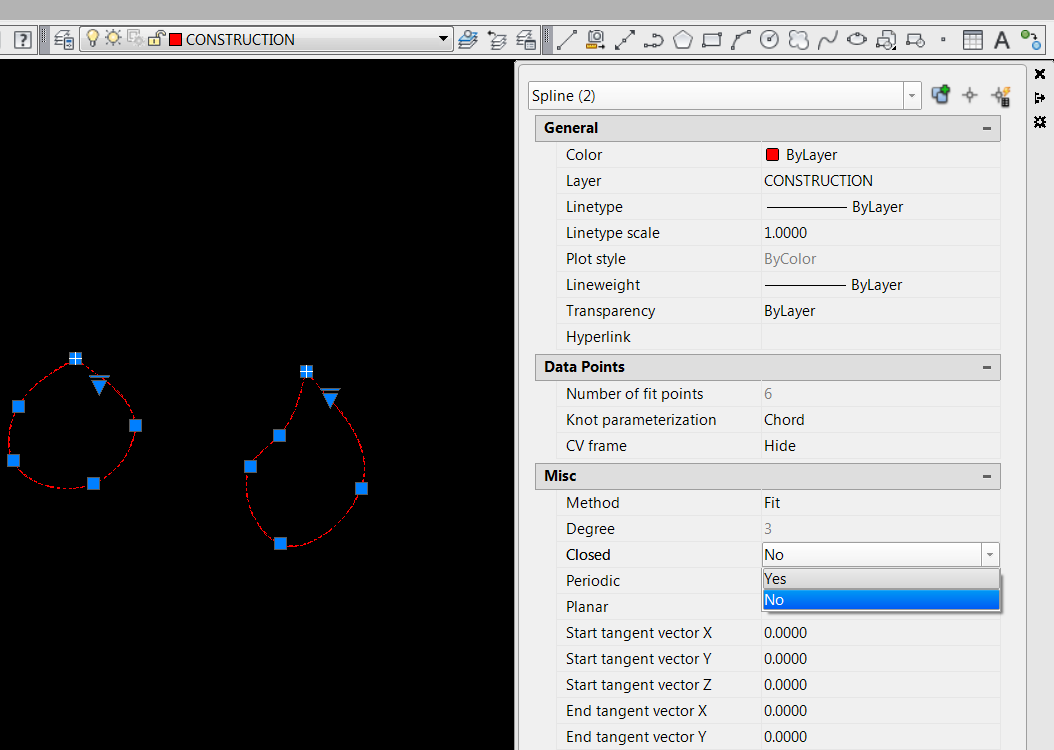Click the red CONSTRUCTION layer color square
Viewport: 1054px width, 750px height.
[x=175, y=40]
